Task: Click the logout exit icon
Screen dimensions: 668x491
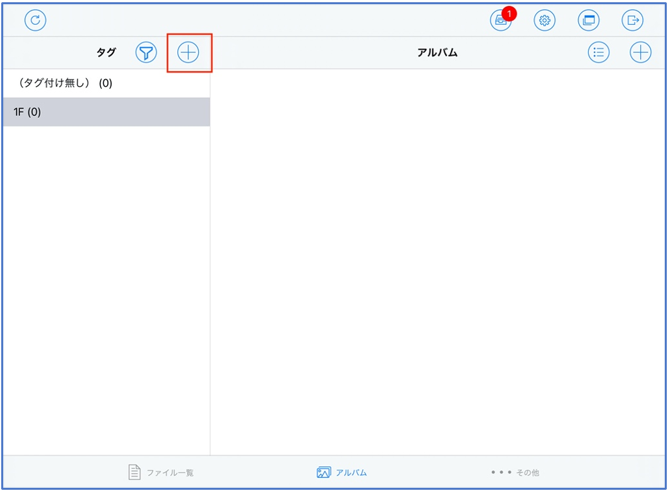Action: (632, 20)
